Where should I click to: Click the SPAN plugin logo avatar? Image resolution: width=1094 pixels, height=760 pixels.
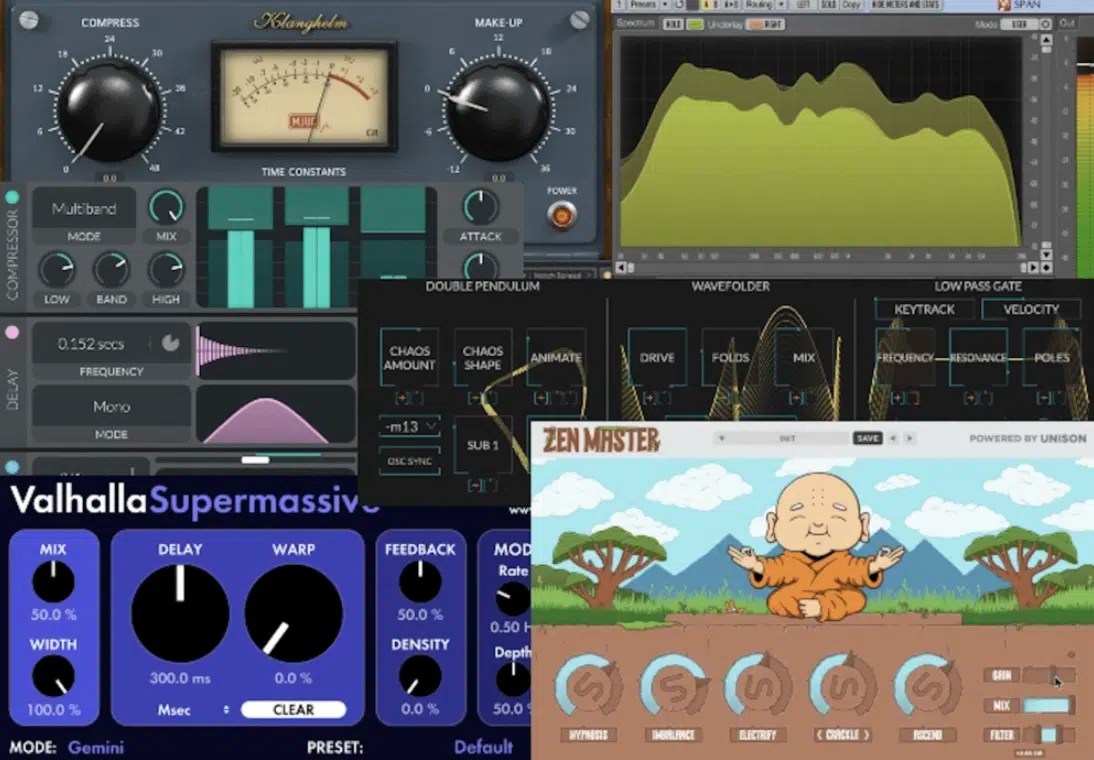tap(1005, 5)
